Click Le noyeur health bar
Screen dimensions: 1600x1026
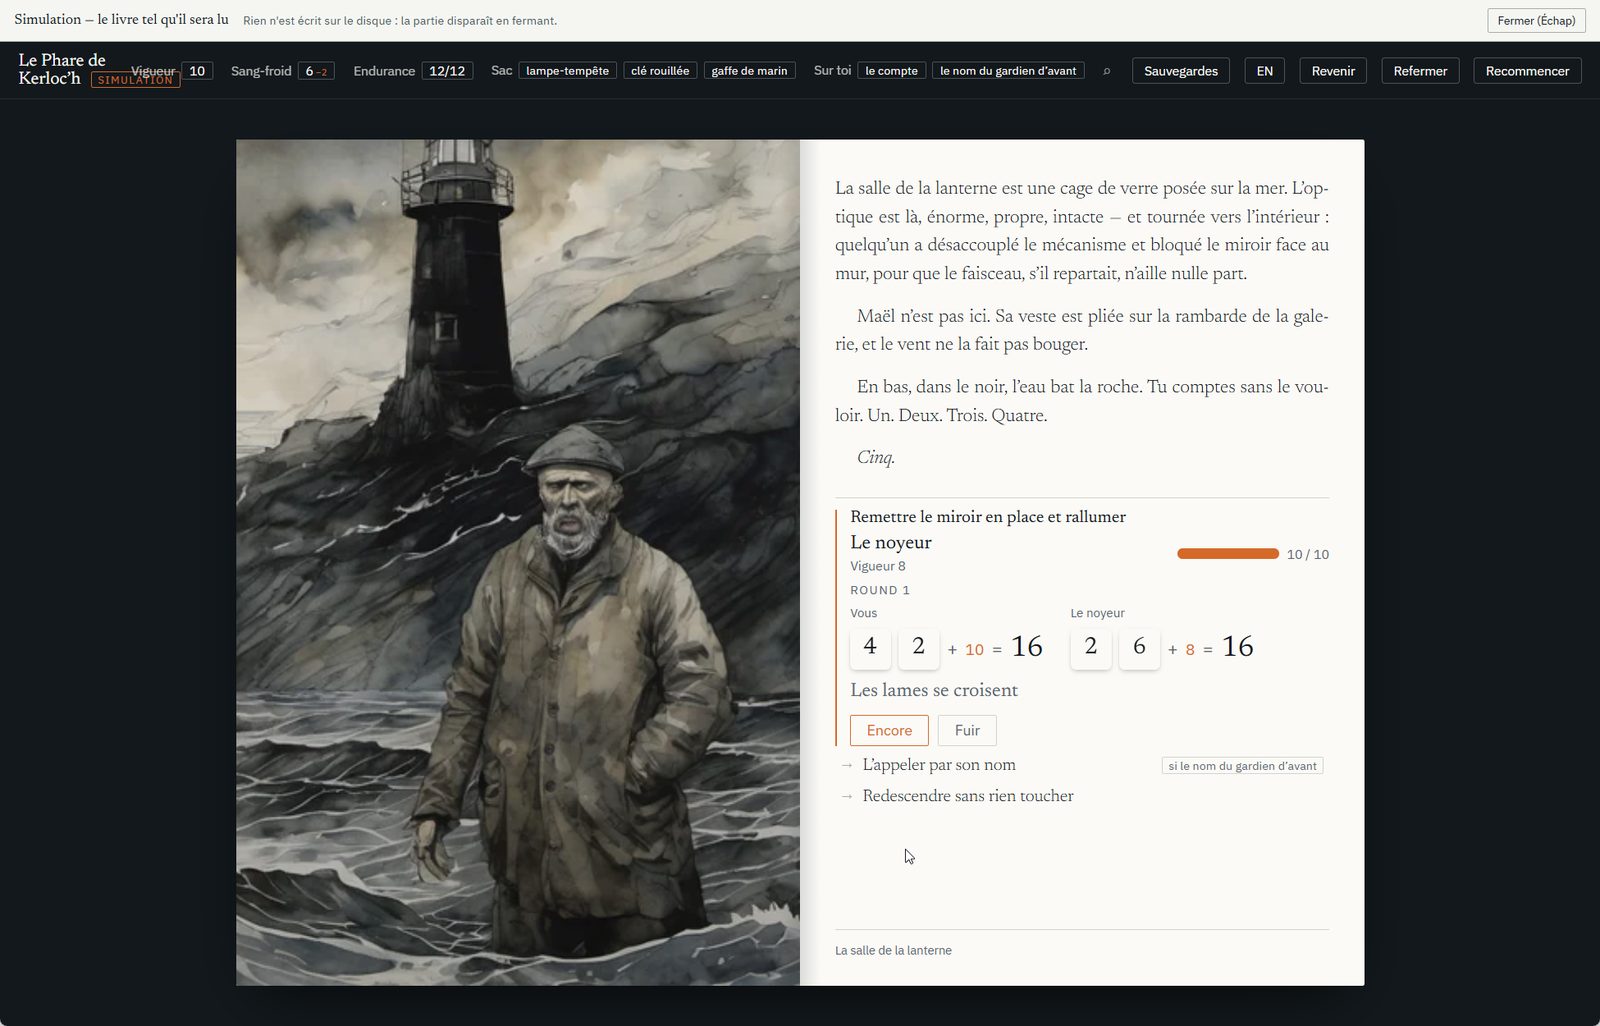[1228, 554]
